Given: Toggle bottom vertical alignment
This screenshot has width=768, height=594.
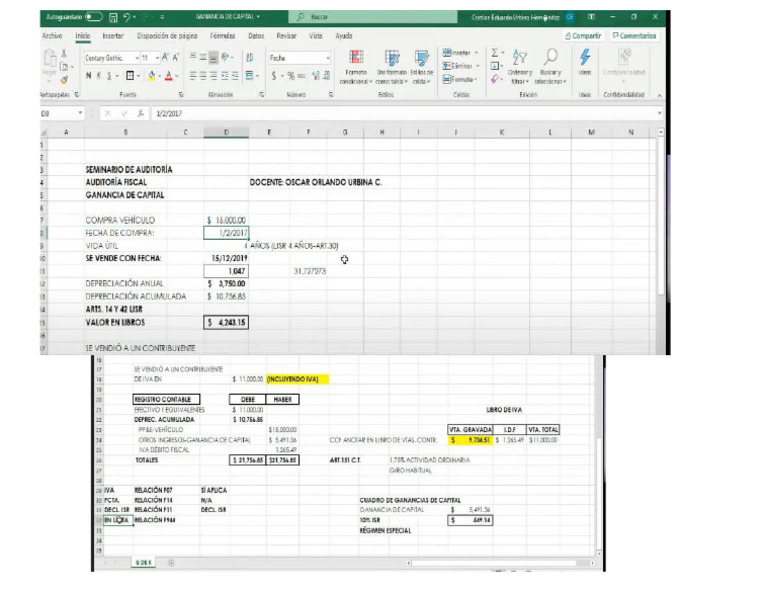Looking at the screenshot, I should coord(213,57).
